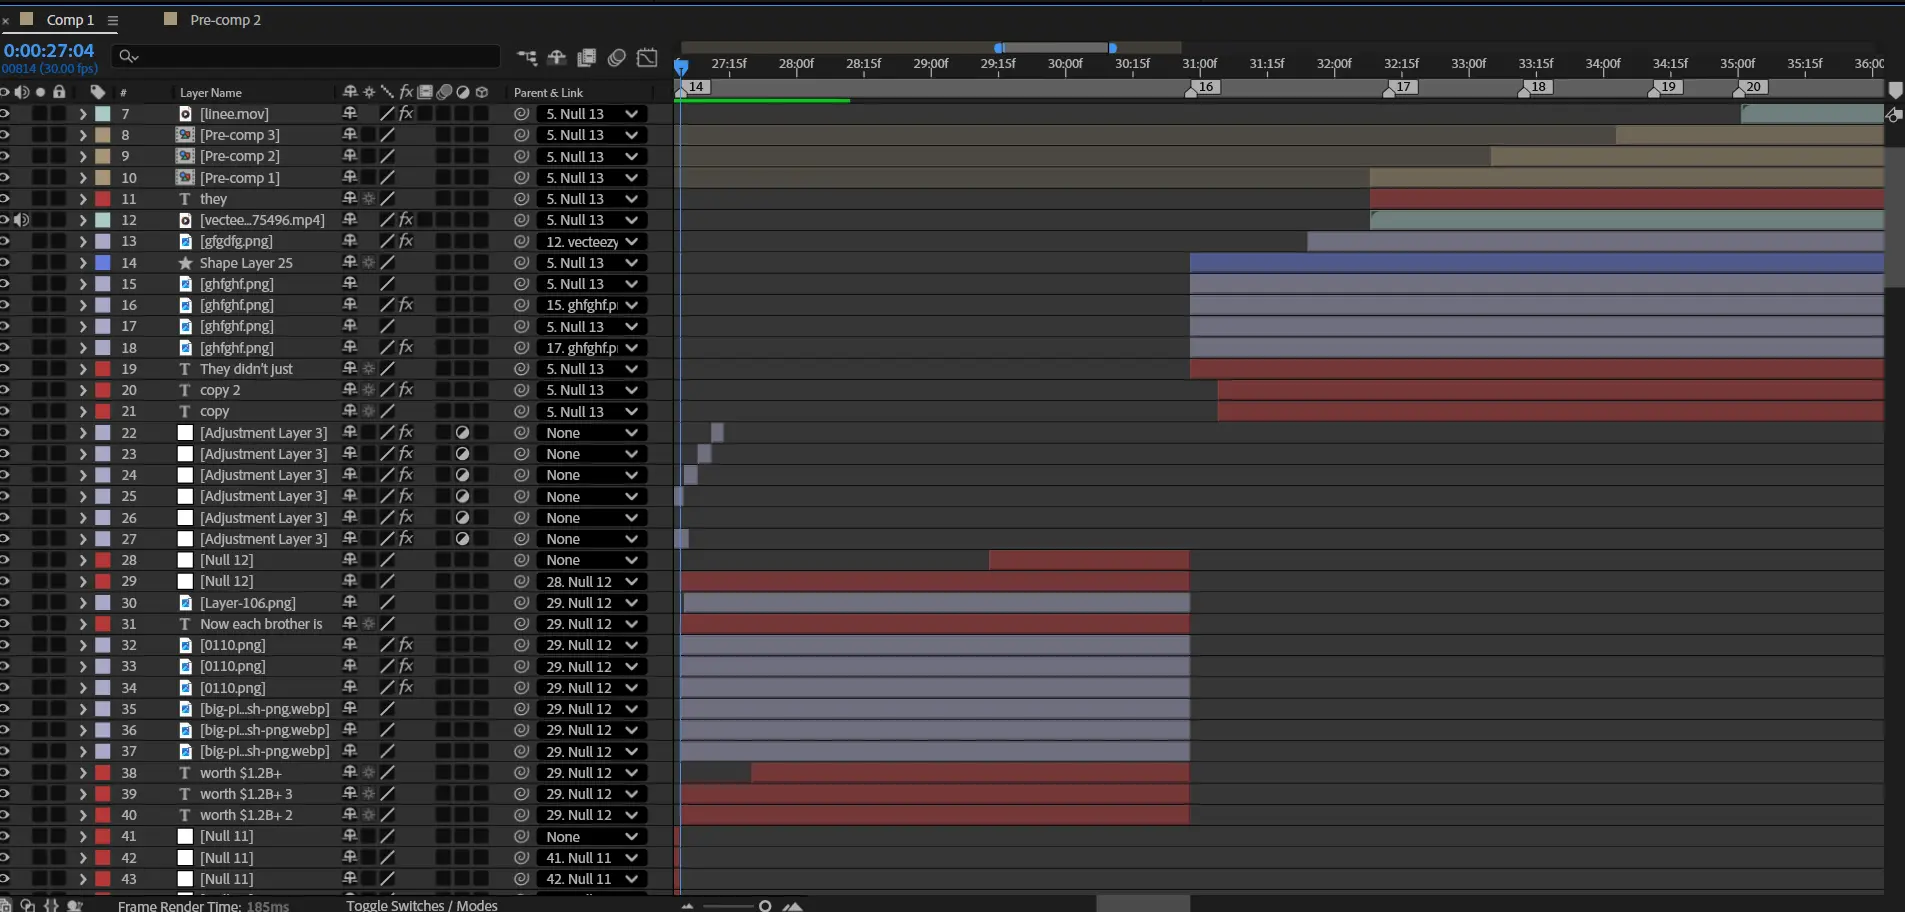Click timeline marker 16
The height and width of the screenshot is (912, 1905).
(x=1205, y=87)
